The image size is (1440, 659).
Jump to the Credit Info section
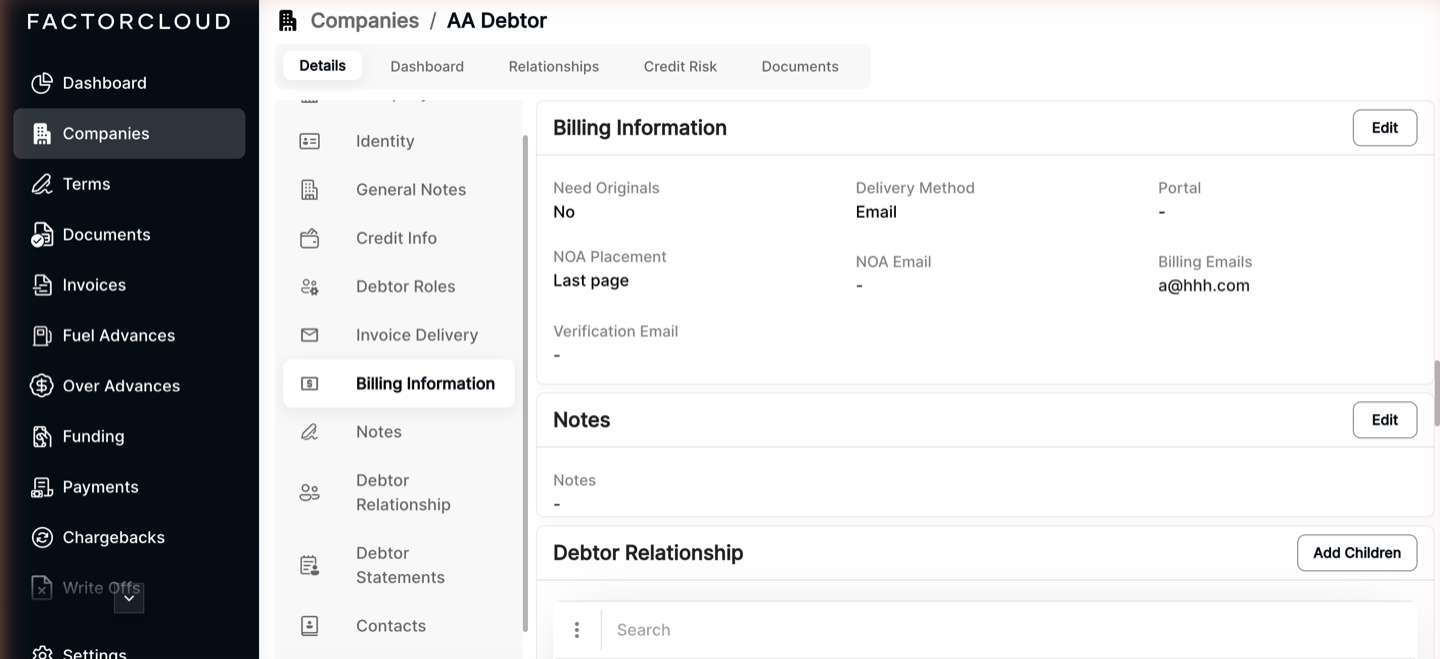pos(399,238)
